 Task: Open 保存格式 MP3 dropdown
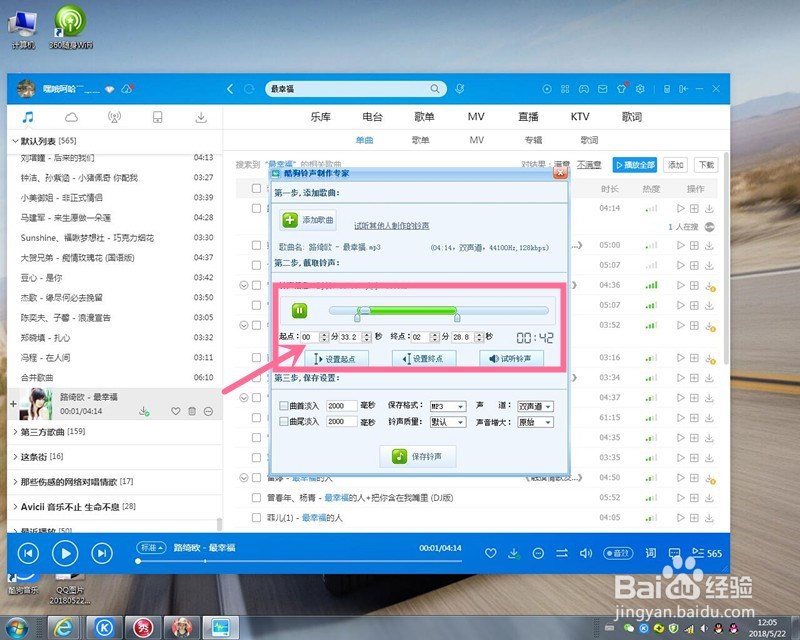tap(447, 406)
